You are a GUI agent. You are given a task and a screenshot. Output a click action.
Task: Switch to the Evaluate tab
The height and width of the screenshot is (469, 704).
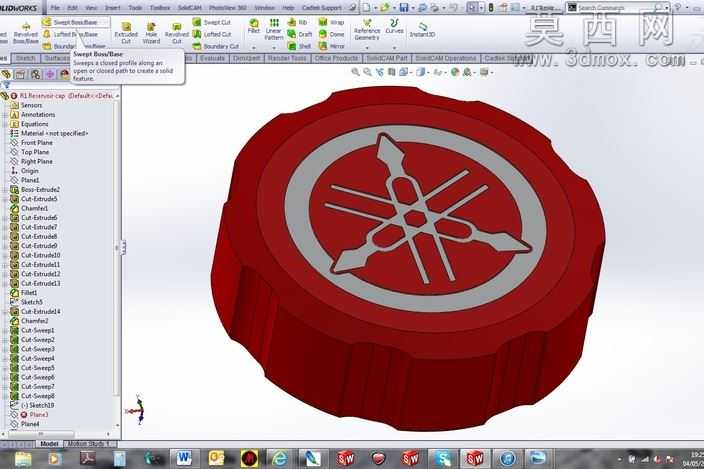pyautogui.click(x=212, y=58)
